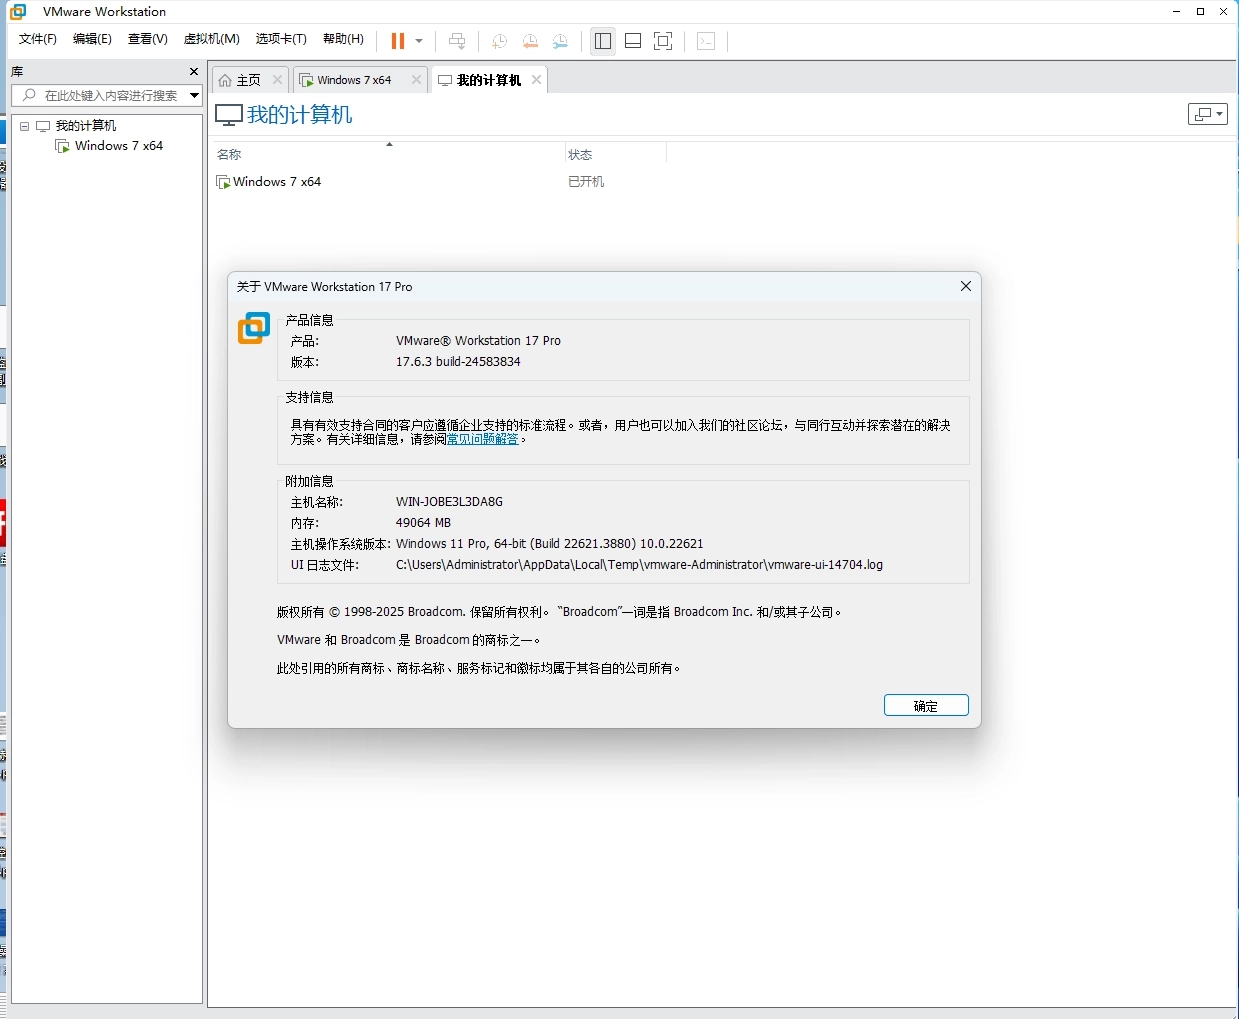Viewport: 1239px width, 1019px height.
Task: Open the 文件(F) menu
Action: tap(38, 39)
